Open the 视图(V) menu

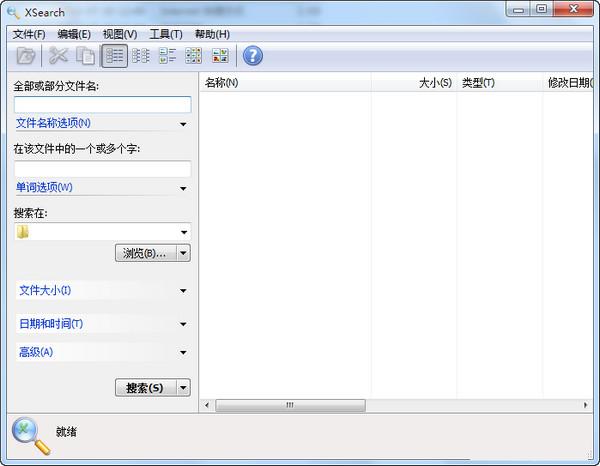pyautogui.click(x=120, y=34)
